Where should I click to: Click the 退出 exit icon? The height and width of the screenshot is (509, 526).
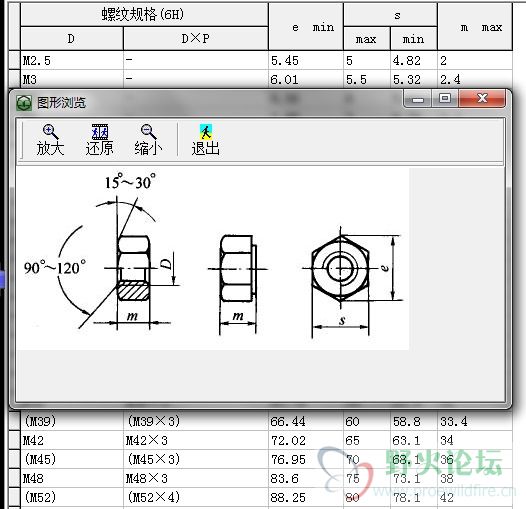(x=205, y=132)
